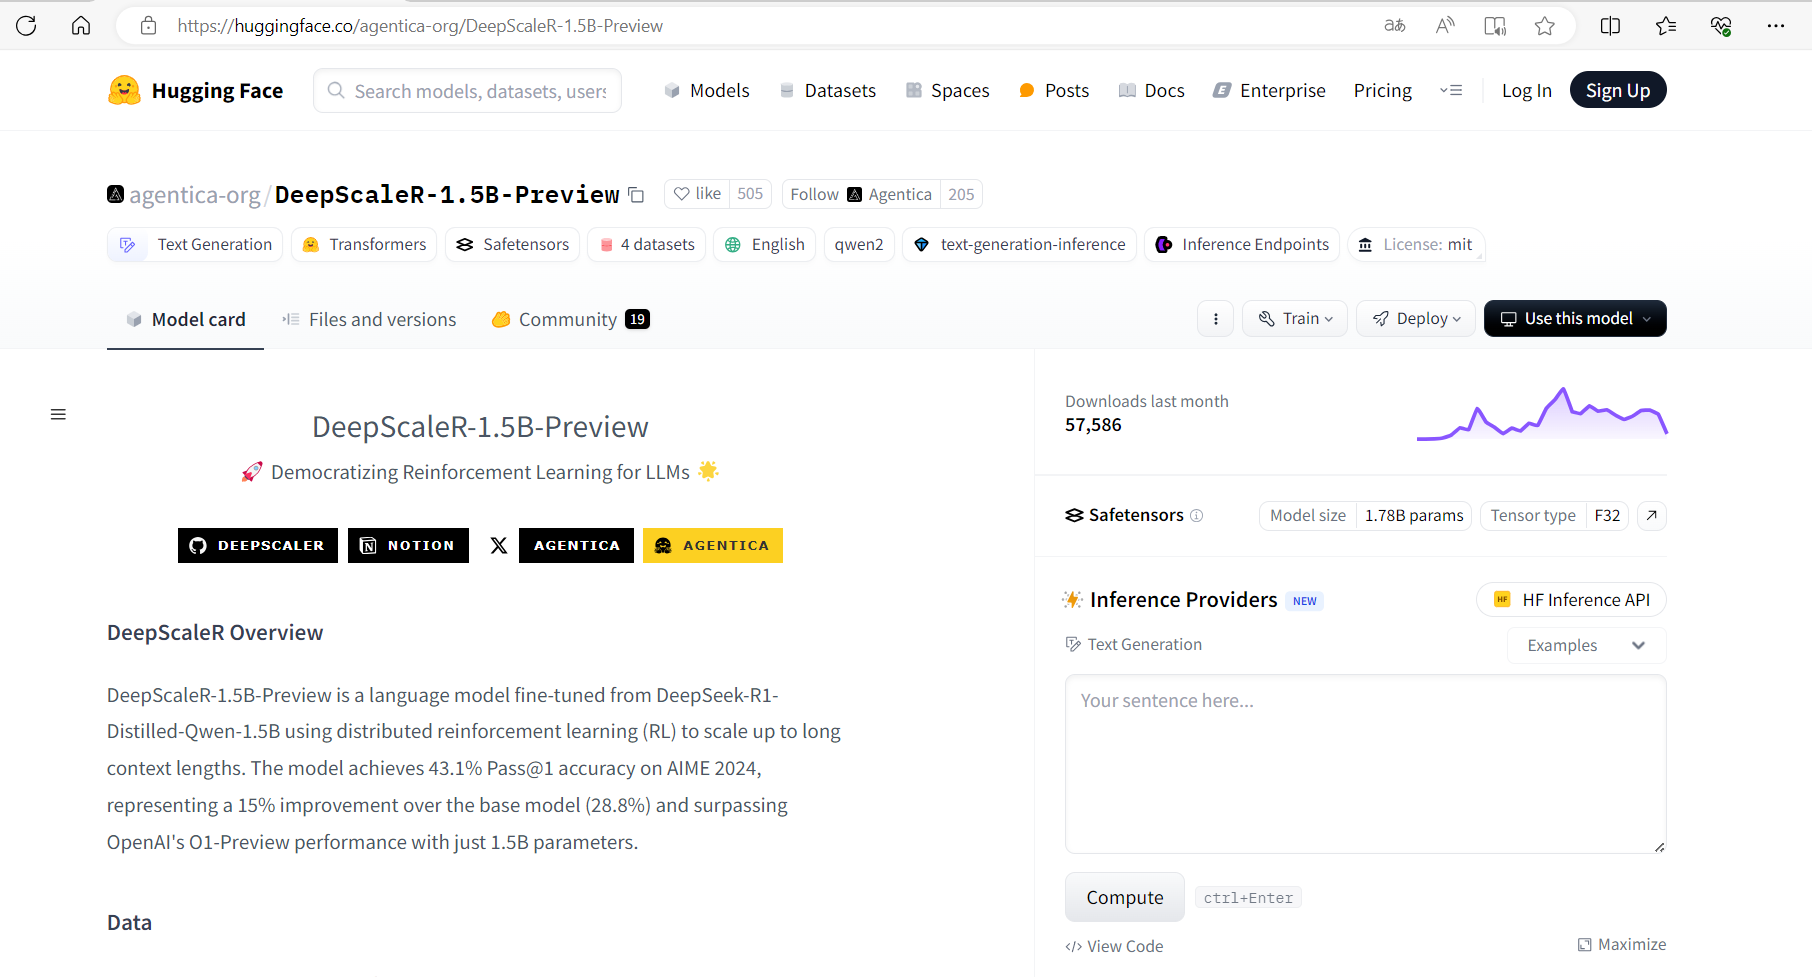
Task: Focus the search models input field
Action: 467,91
